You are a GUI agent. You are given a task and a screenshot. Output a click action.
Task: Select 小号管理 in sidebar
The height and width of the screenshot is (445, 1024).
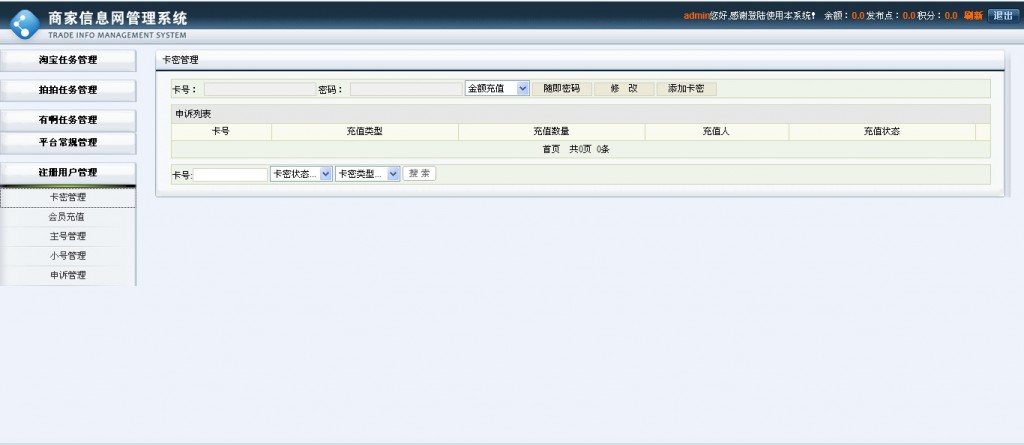click(x=68, y=256)
